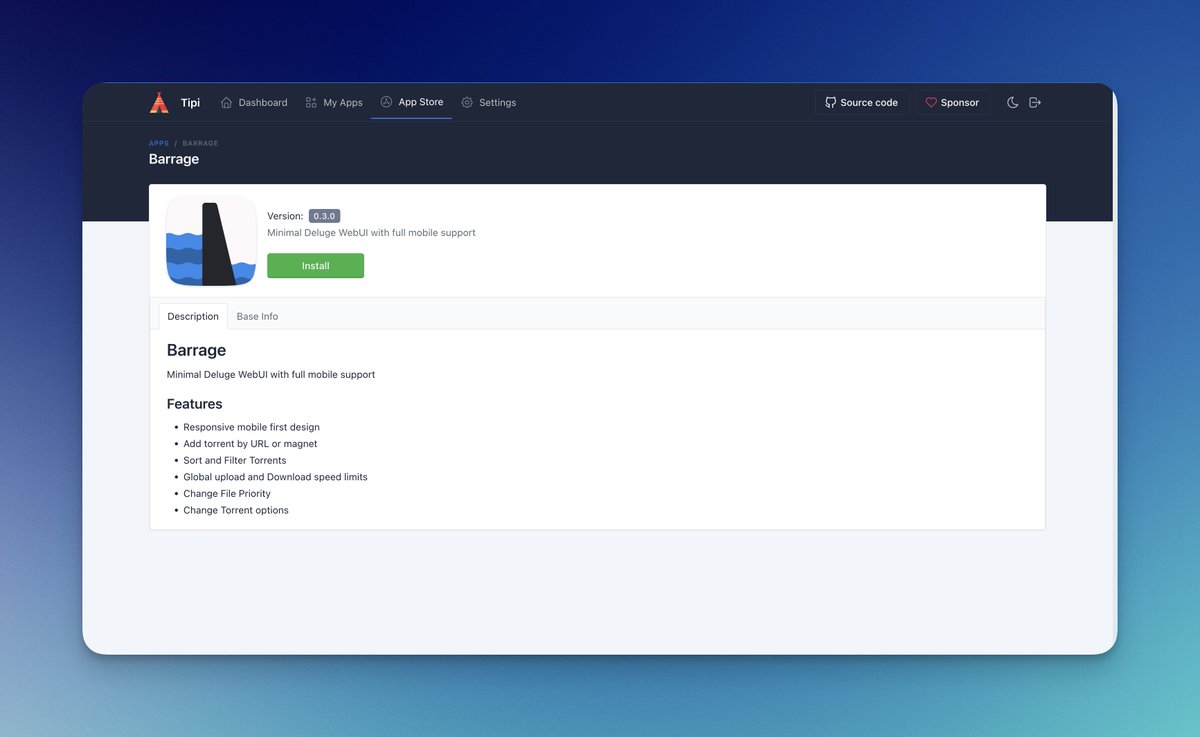Viewport: 1200px width, 737px height.
Task: Toggle dark mode with moon icon
Action: point(1012,102)
